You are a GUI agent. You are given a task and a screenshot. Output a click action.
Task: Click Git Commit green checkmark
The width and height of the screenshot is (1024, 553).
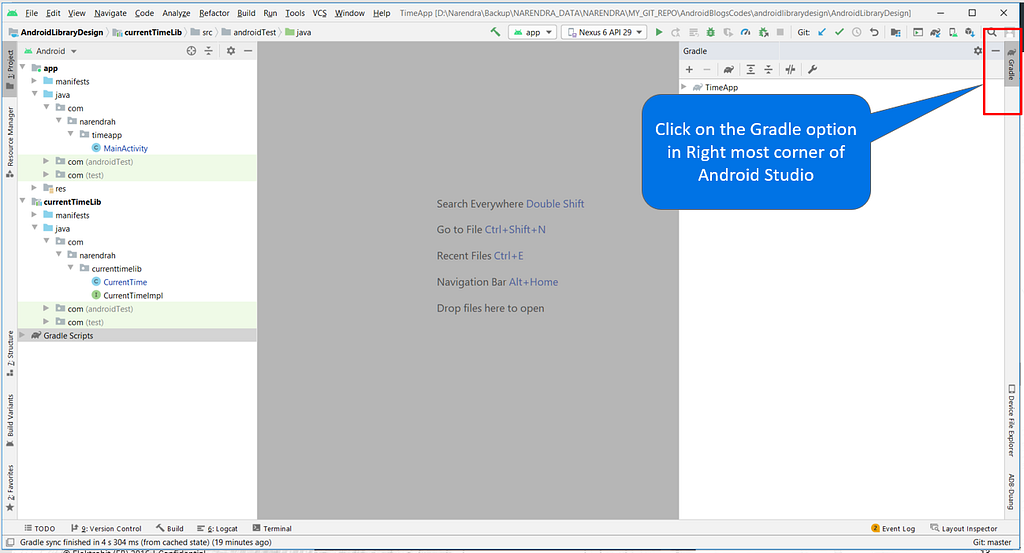point(839,32)
